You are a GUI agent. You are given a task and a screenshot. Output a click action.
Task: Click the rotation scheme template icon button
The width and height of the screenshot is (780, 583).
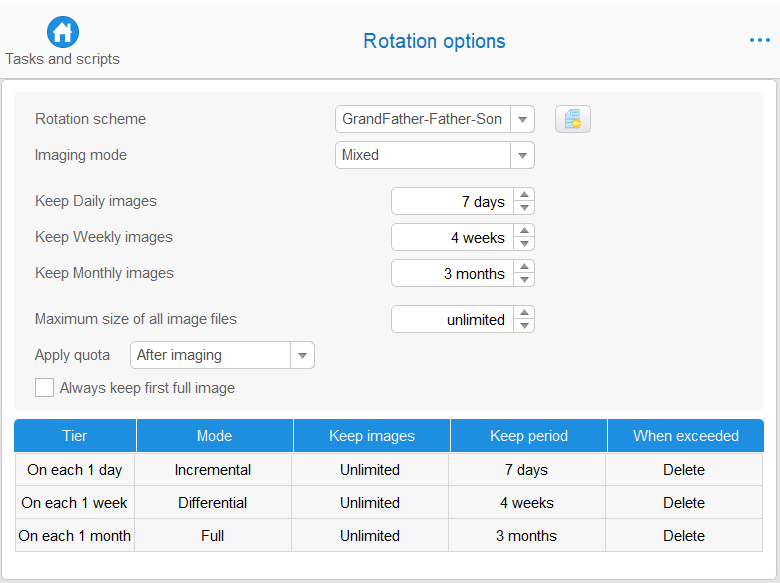(x=573, y=119)
